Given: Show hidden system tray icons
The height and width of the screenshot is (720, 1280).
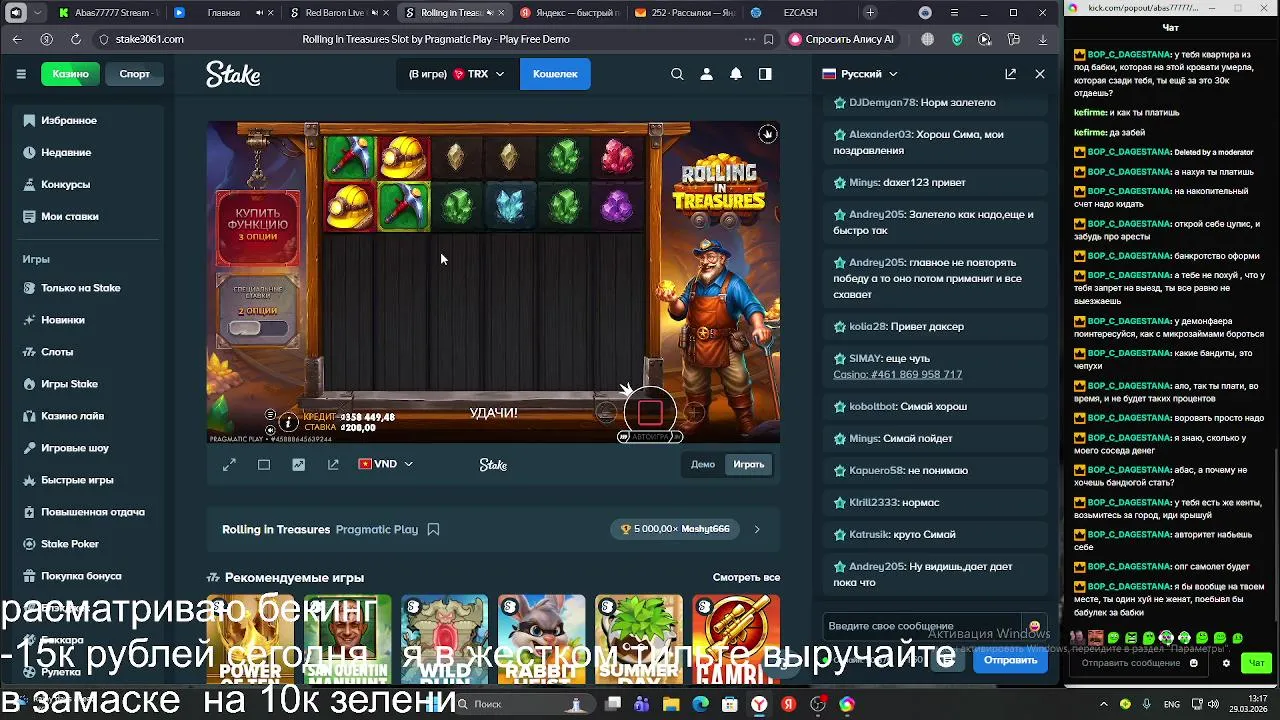Looking at the screenshot, I should (x=1104, y=704).
